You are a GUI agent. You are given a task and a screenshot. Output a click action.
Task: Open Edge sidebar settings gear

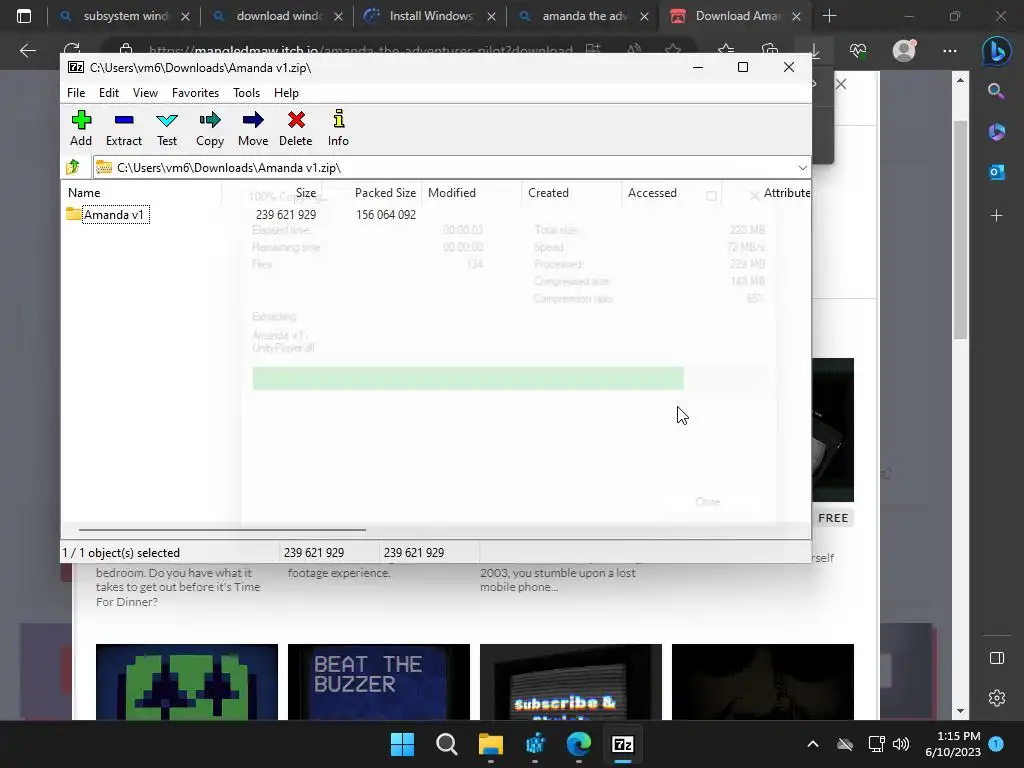pyautogui.click(x=997, y=698)
